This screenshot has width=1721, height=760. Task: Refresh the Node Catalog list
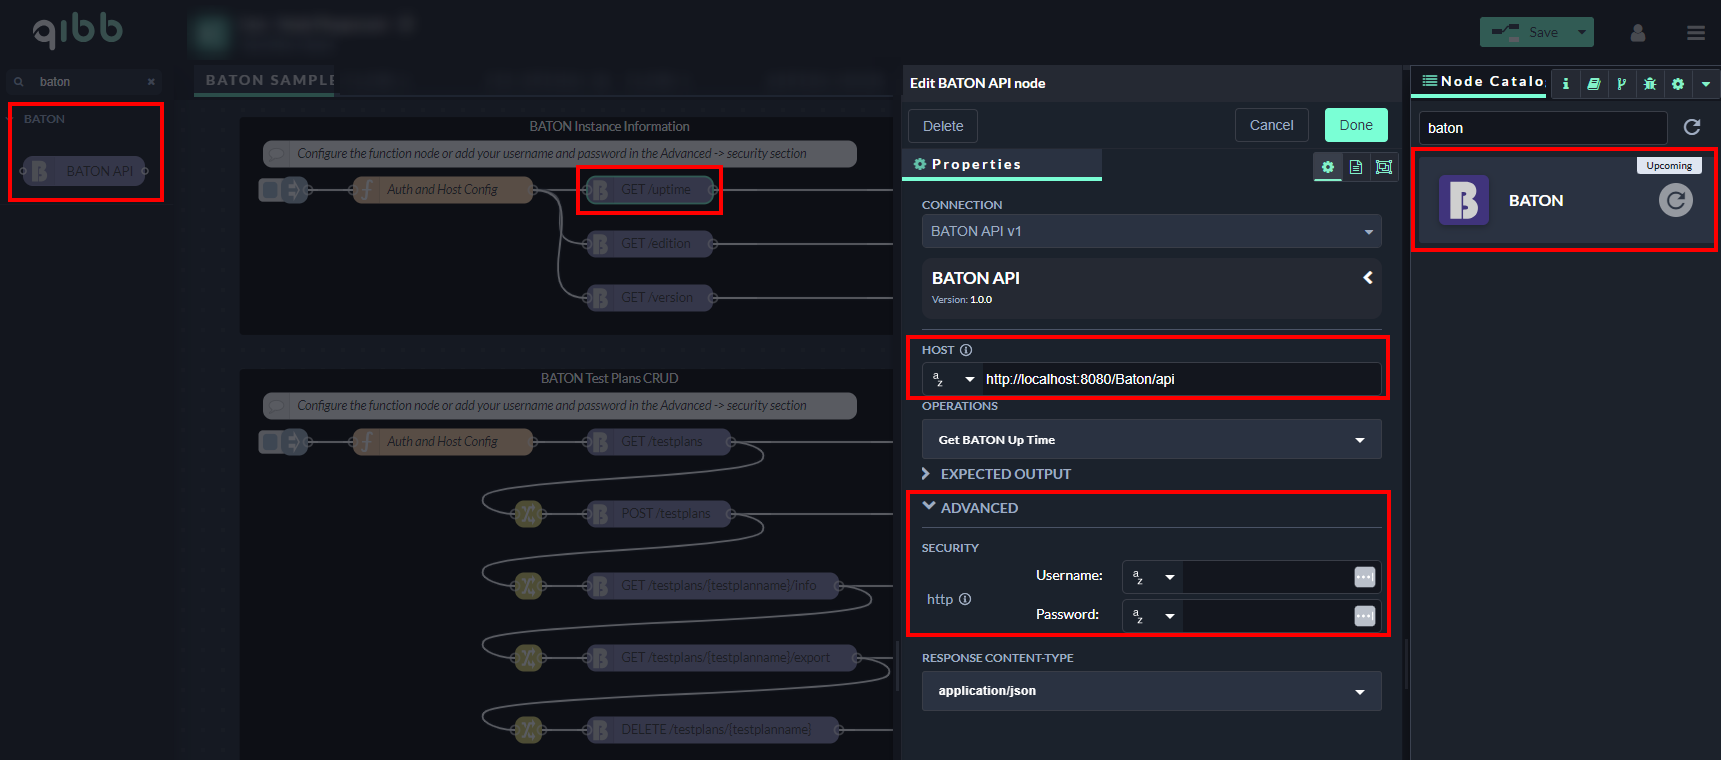[1692, 127]
